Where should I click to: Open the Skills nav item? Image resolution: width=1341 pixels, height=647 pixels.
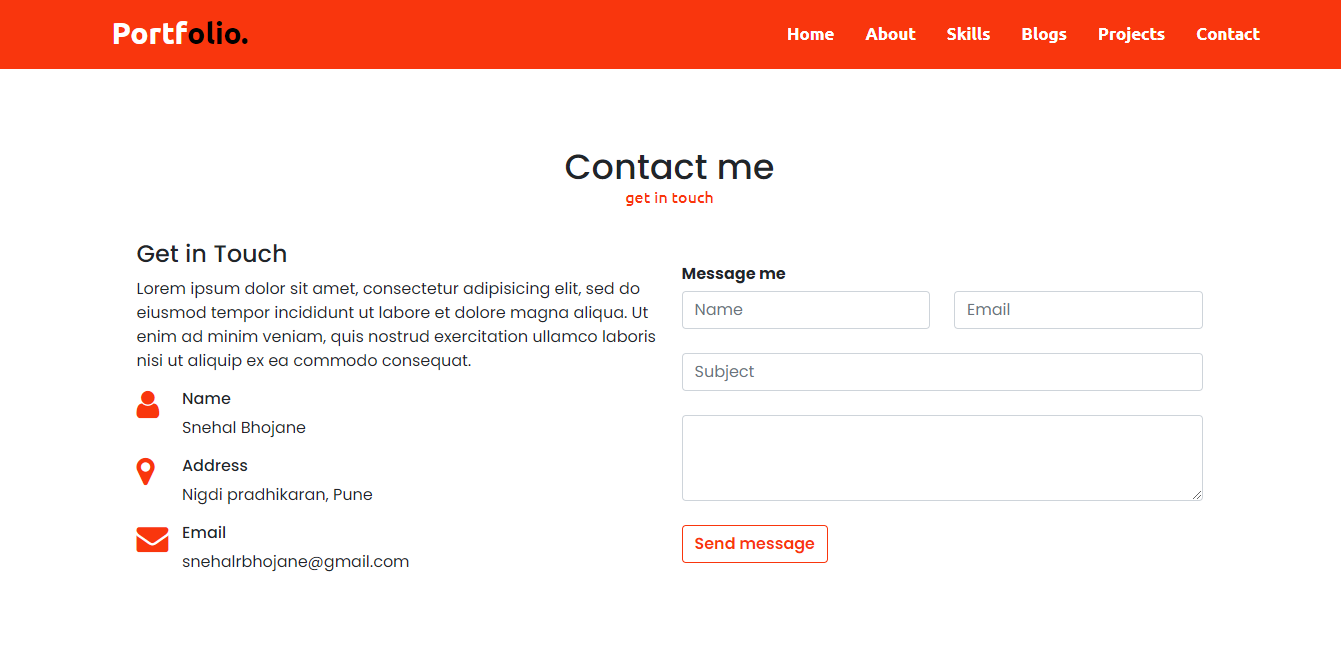point(968,34)
